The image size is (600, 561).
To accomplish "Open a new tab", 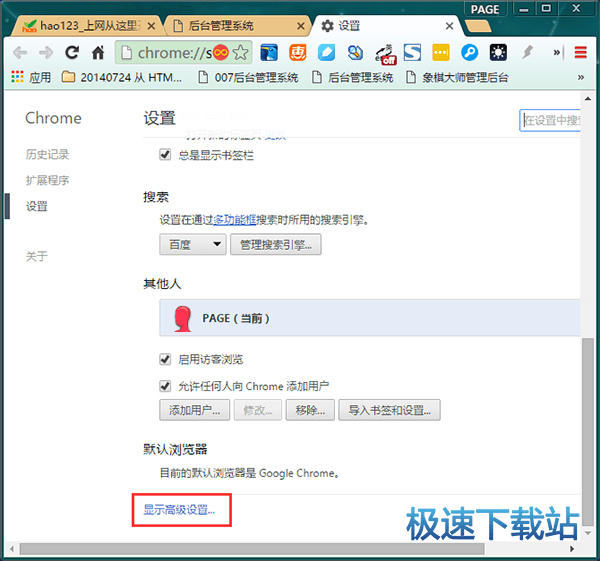I will point(478,26).
